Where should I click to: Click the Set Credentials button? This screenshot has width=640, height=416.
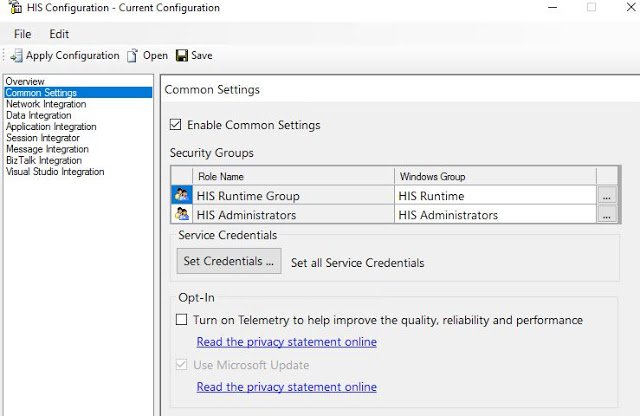[x=229, y=261]
